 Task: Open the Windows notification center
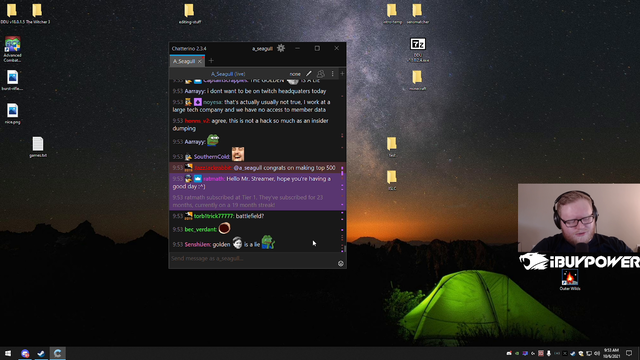(629, 353)
